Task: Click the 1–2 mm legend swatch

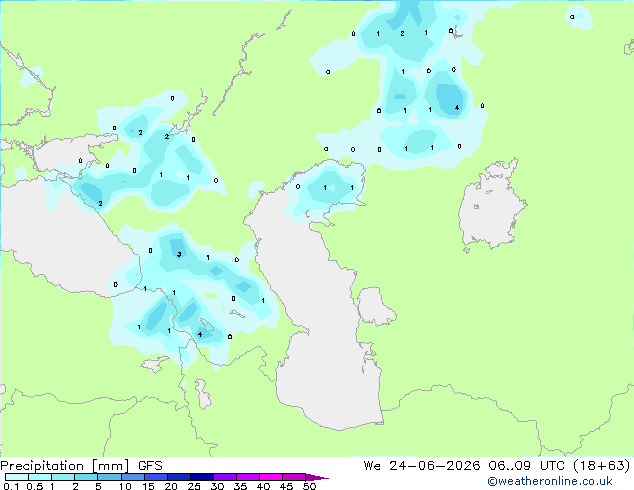Action: (x=63, y=477)
